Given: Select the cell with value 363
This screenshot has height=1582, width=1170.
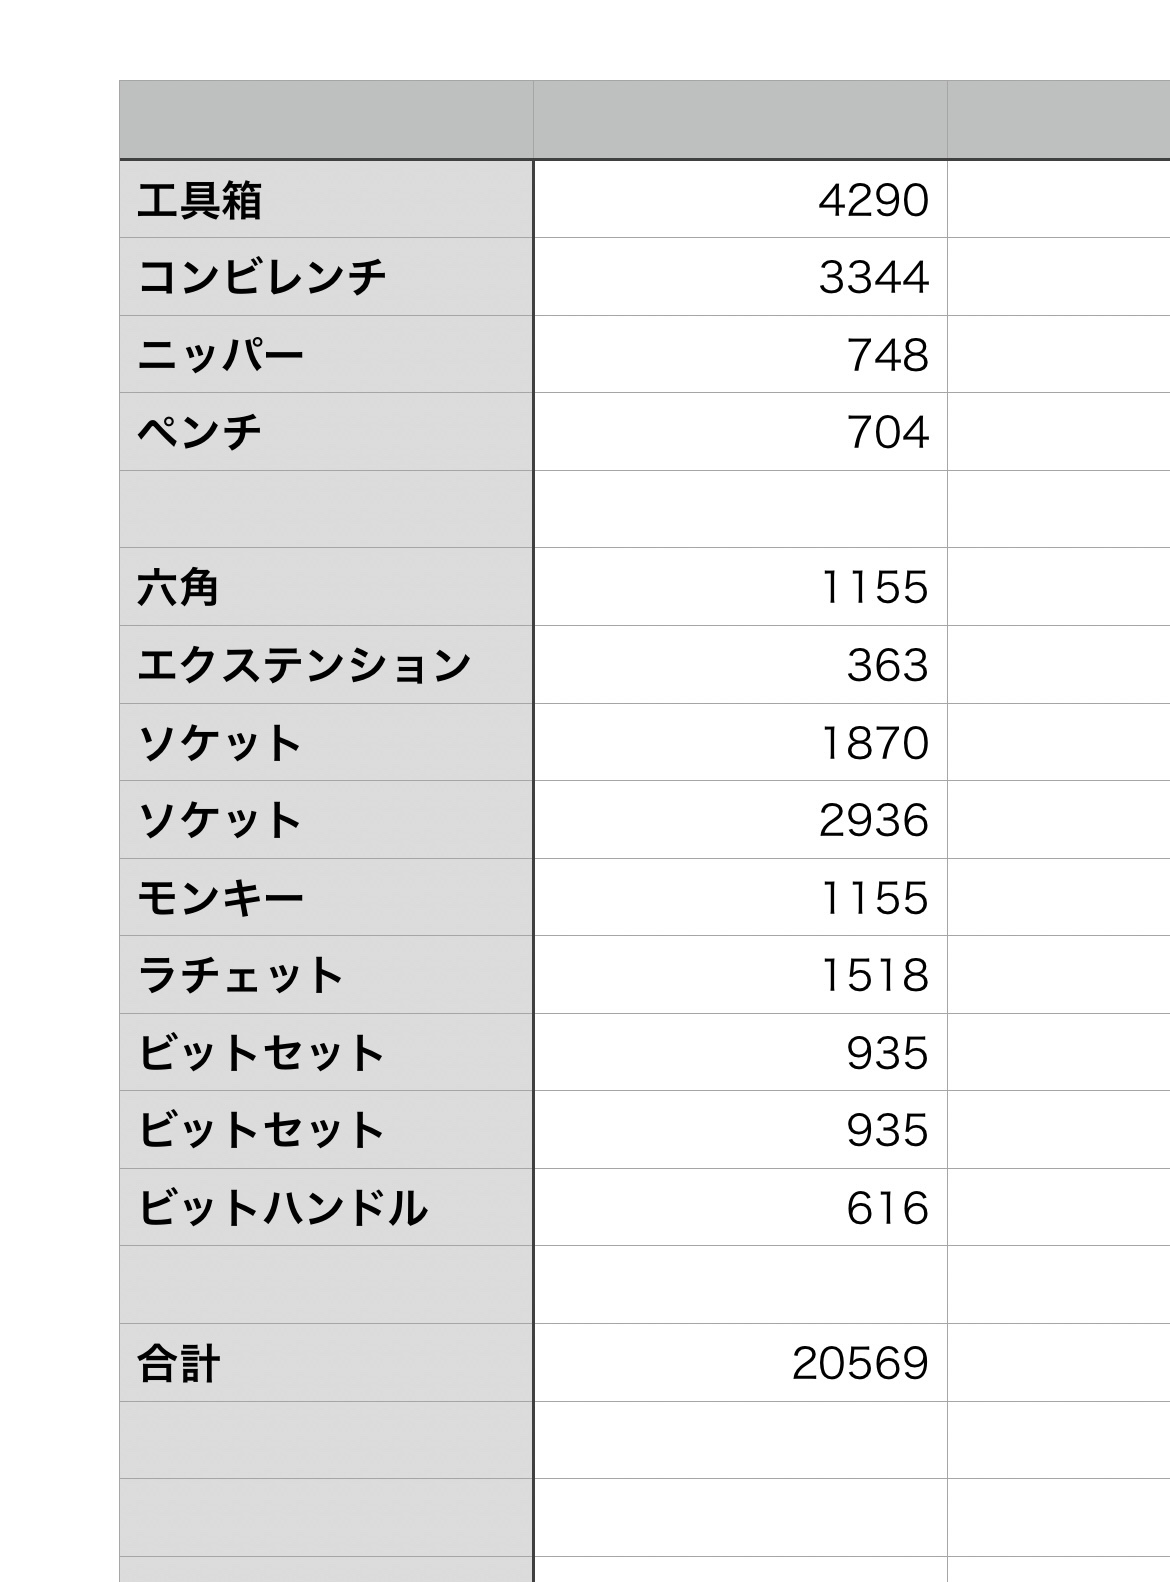Looking at the screenshot, I should coord(740,665).
